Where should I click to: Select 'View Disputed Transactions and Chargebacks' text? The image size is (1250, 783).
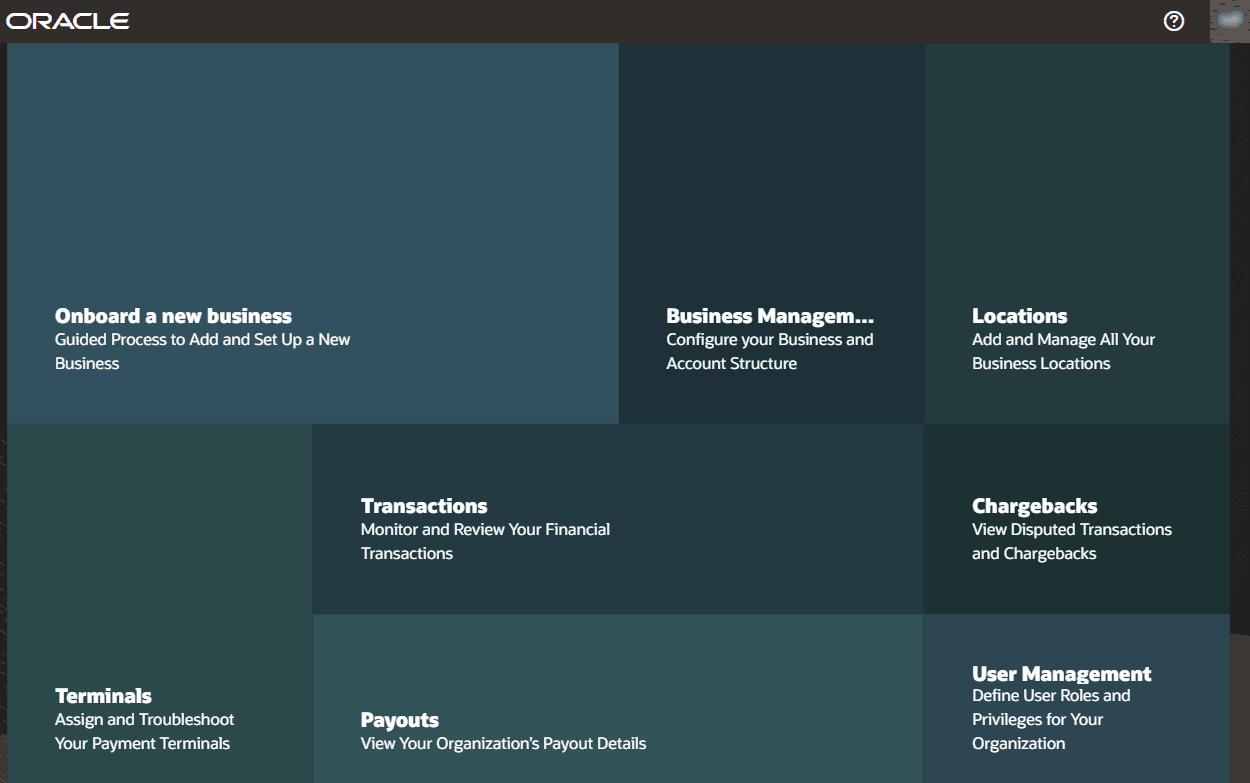pyautogui.click(x=1071, y=541)
